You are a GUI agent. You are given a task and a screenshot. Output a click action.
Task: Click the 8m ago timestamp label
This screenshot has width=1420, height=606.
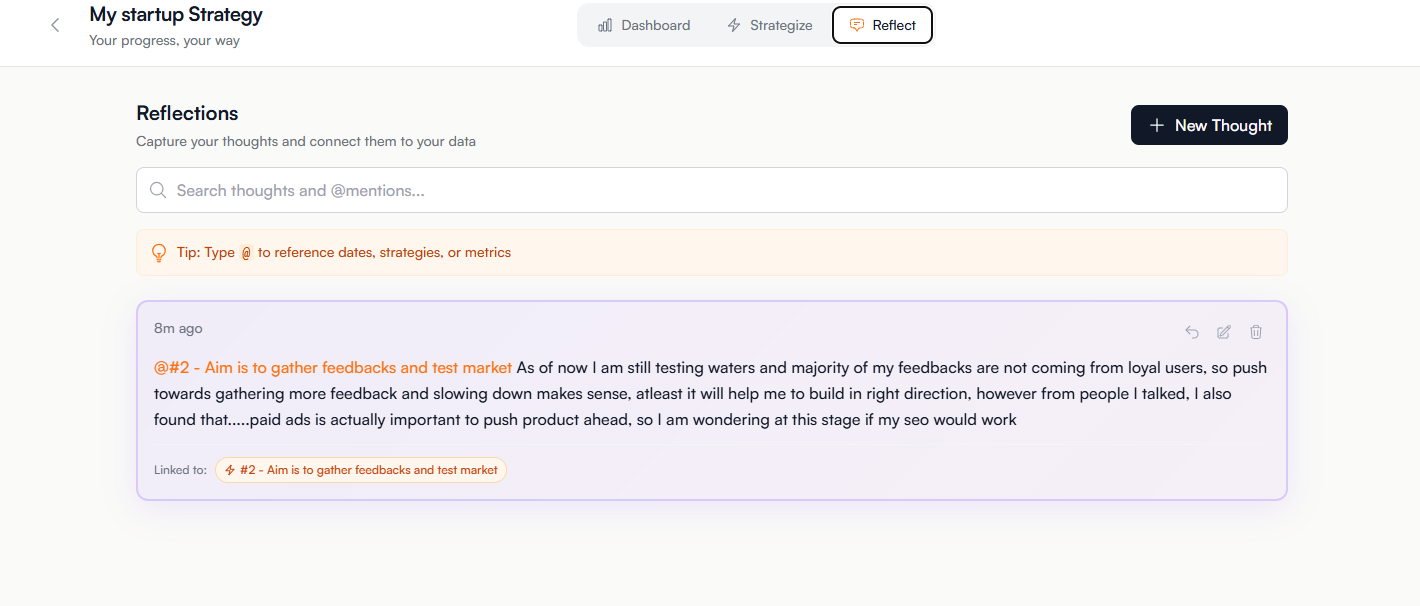click(x=177, y=328)
